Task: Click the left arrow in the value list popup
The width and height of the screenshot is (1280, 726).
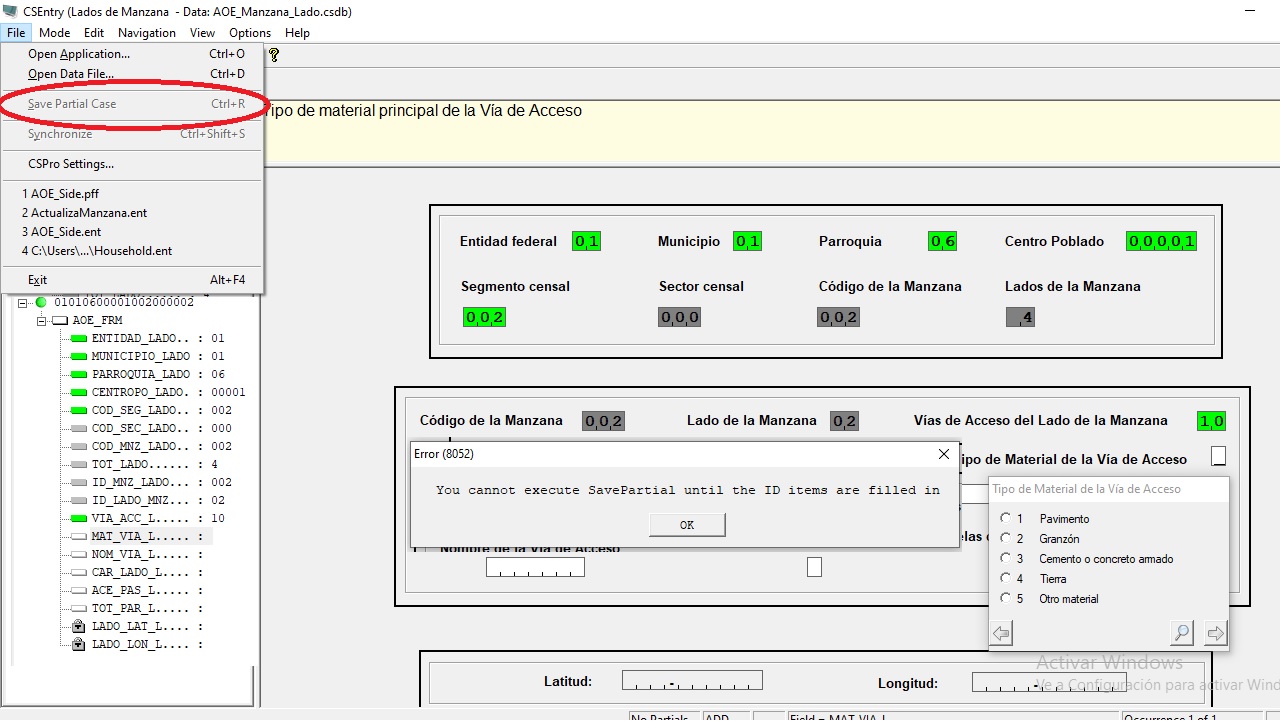Action: click(1001, 632)
